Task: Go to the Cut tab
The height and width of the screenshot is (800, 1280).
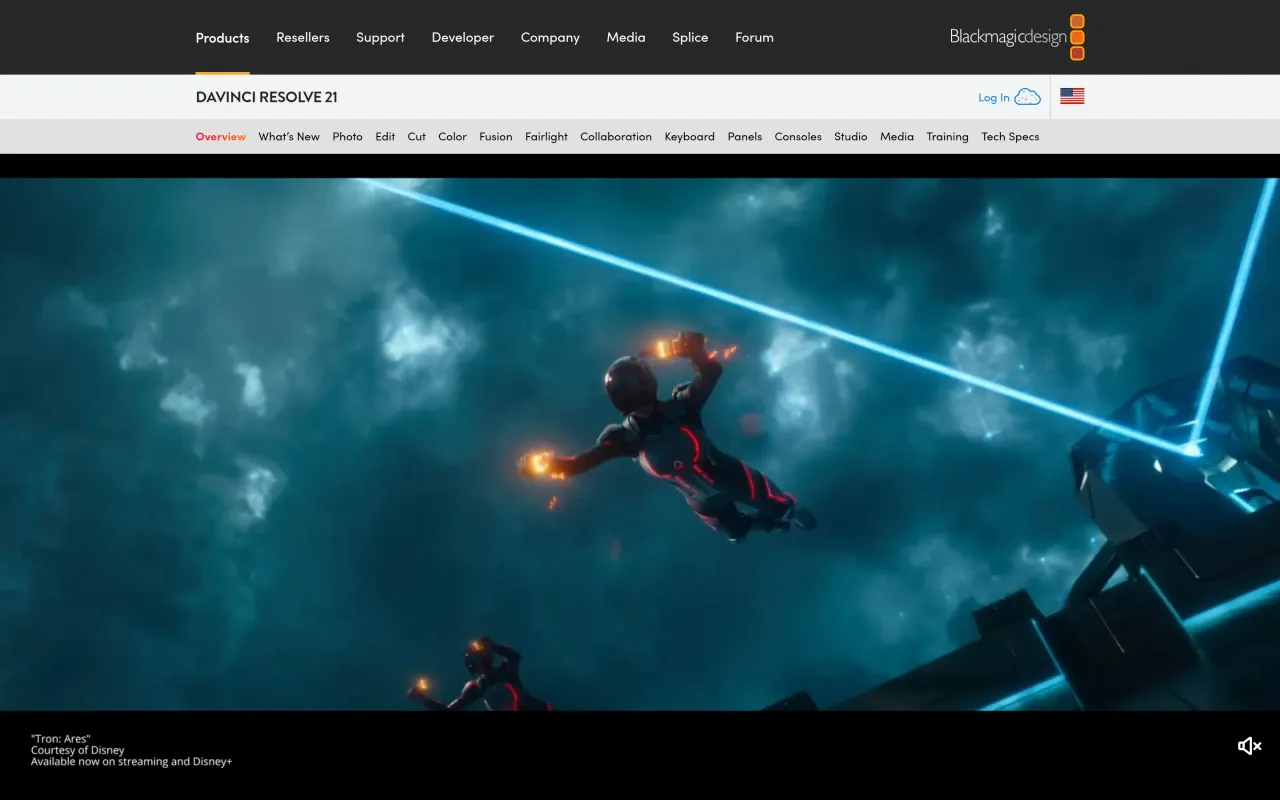Action: pos(417,137)
